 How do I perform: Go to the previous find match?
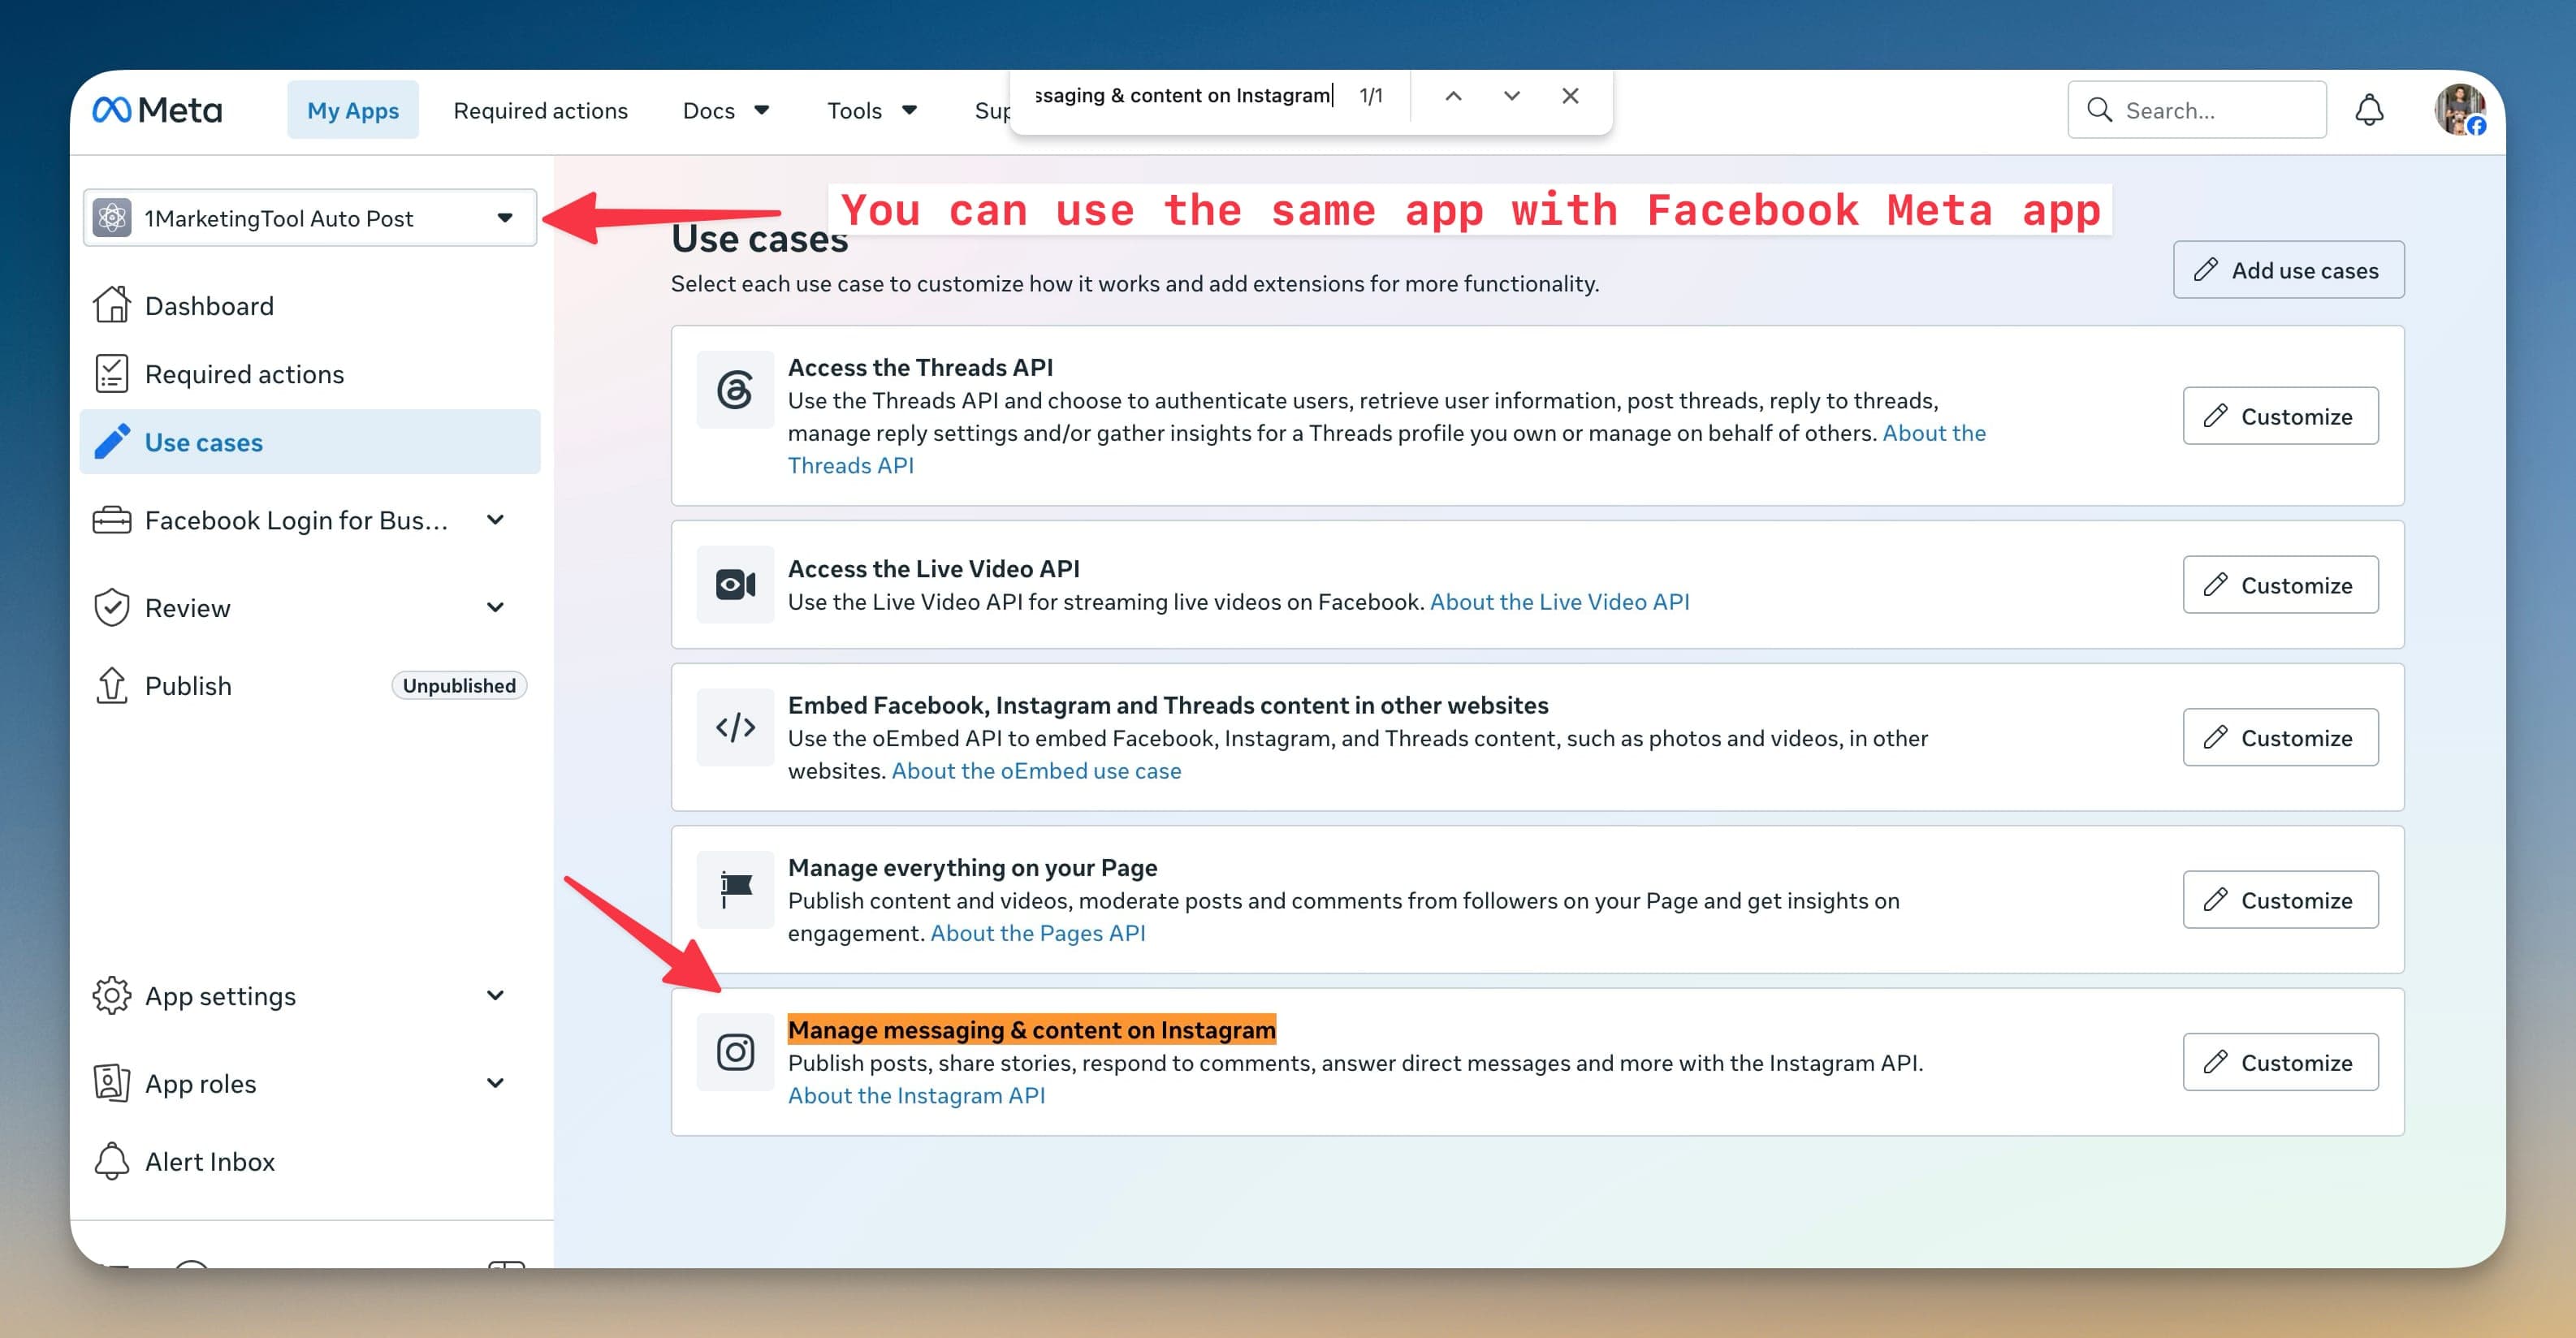[x=1453, y=96]
